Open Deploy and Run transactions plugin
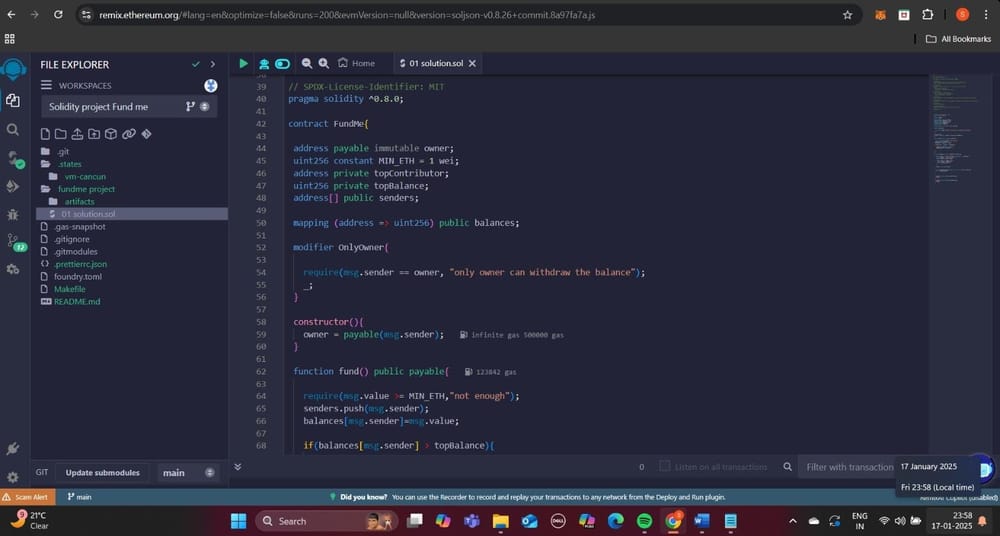The width and height of the screenshot is (1000, 536). [13, 186]
